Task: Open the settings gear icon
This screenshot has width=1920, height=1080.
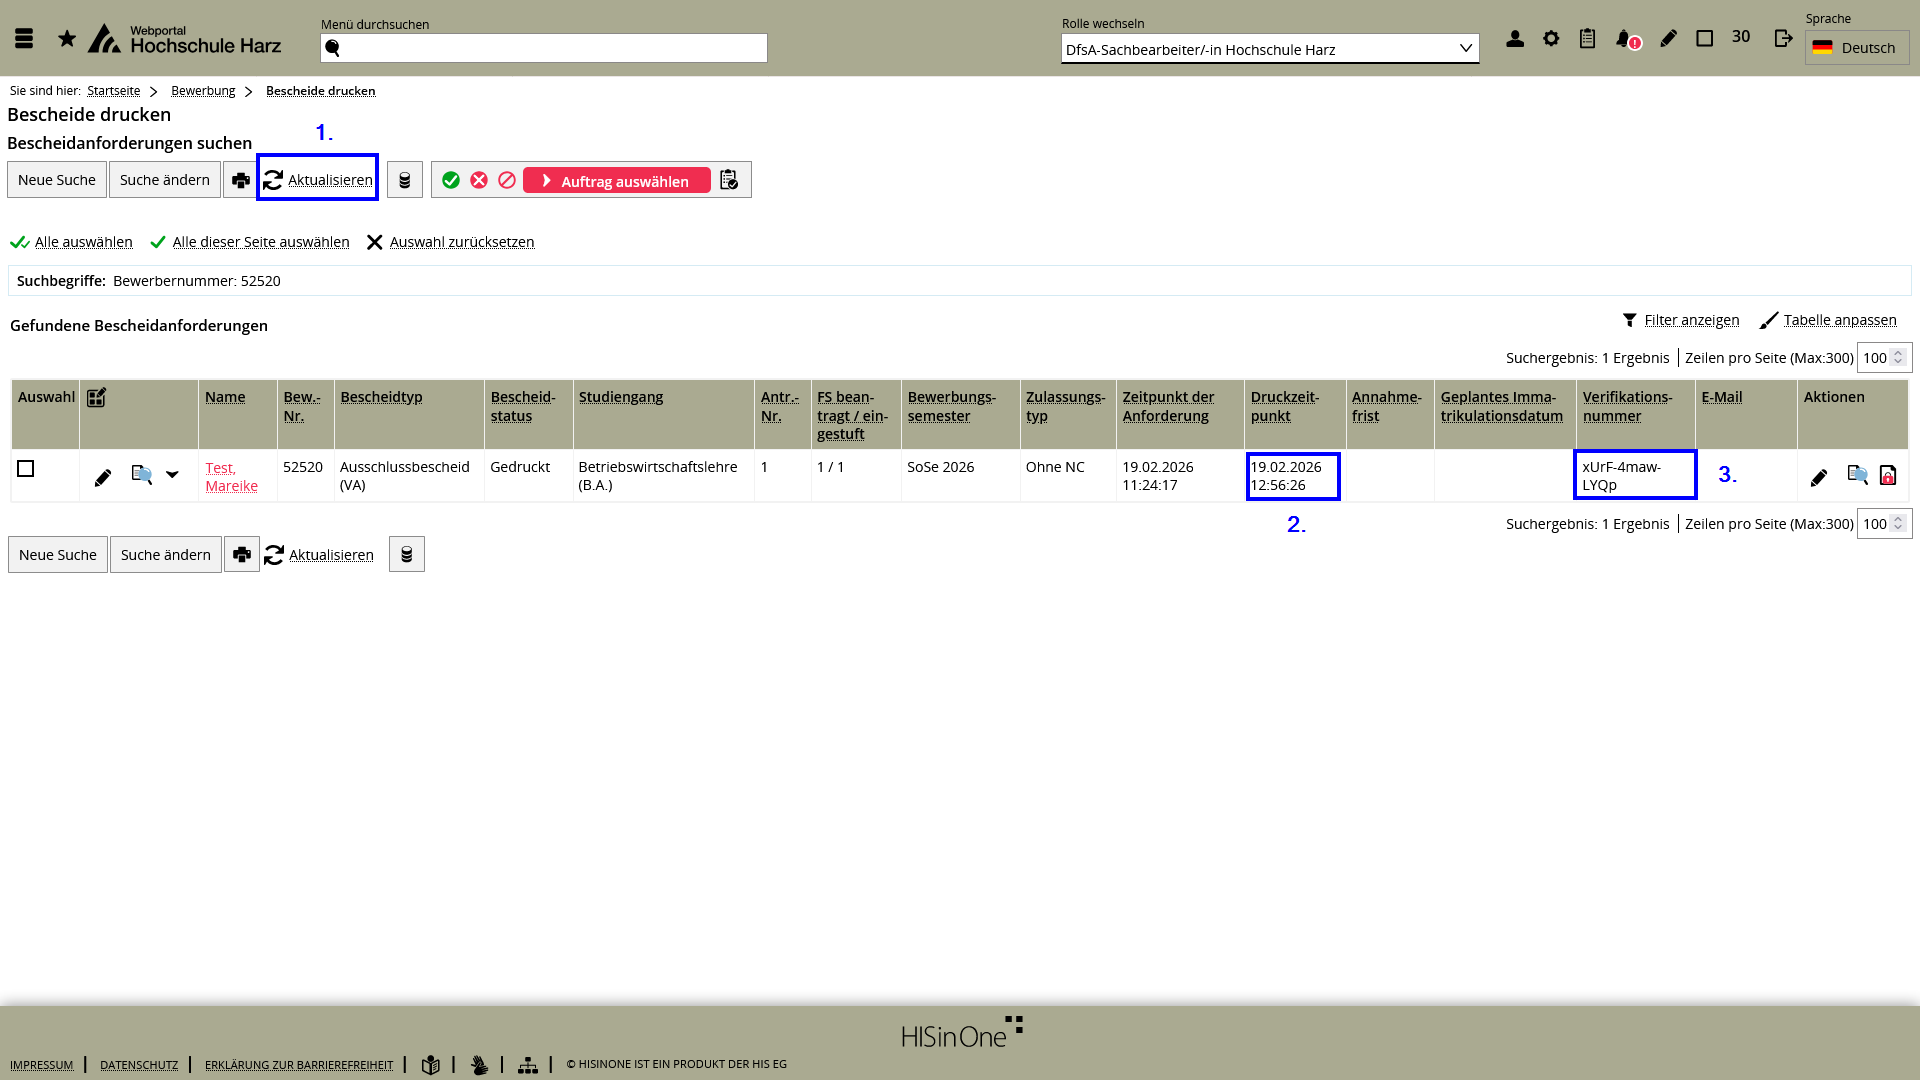Action: tap(1551, 39)
